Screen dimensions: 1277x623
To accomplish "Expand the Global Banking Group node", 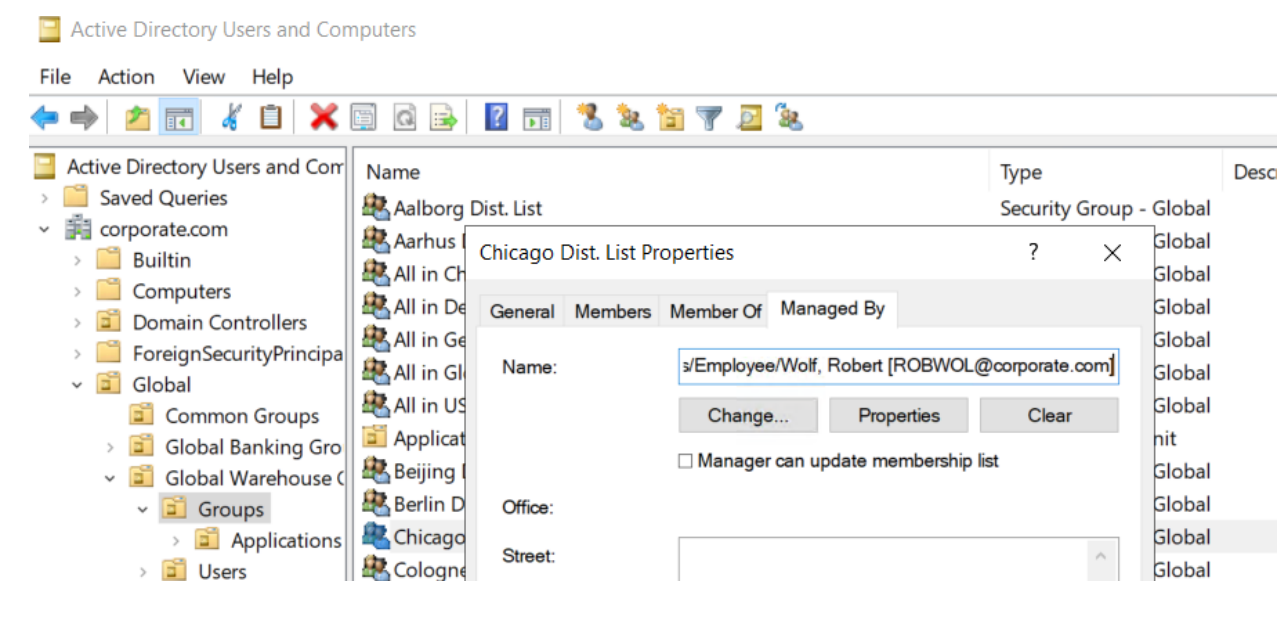I will (x=111, y=447).
